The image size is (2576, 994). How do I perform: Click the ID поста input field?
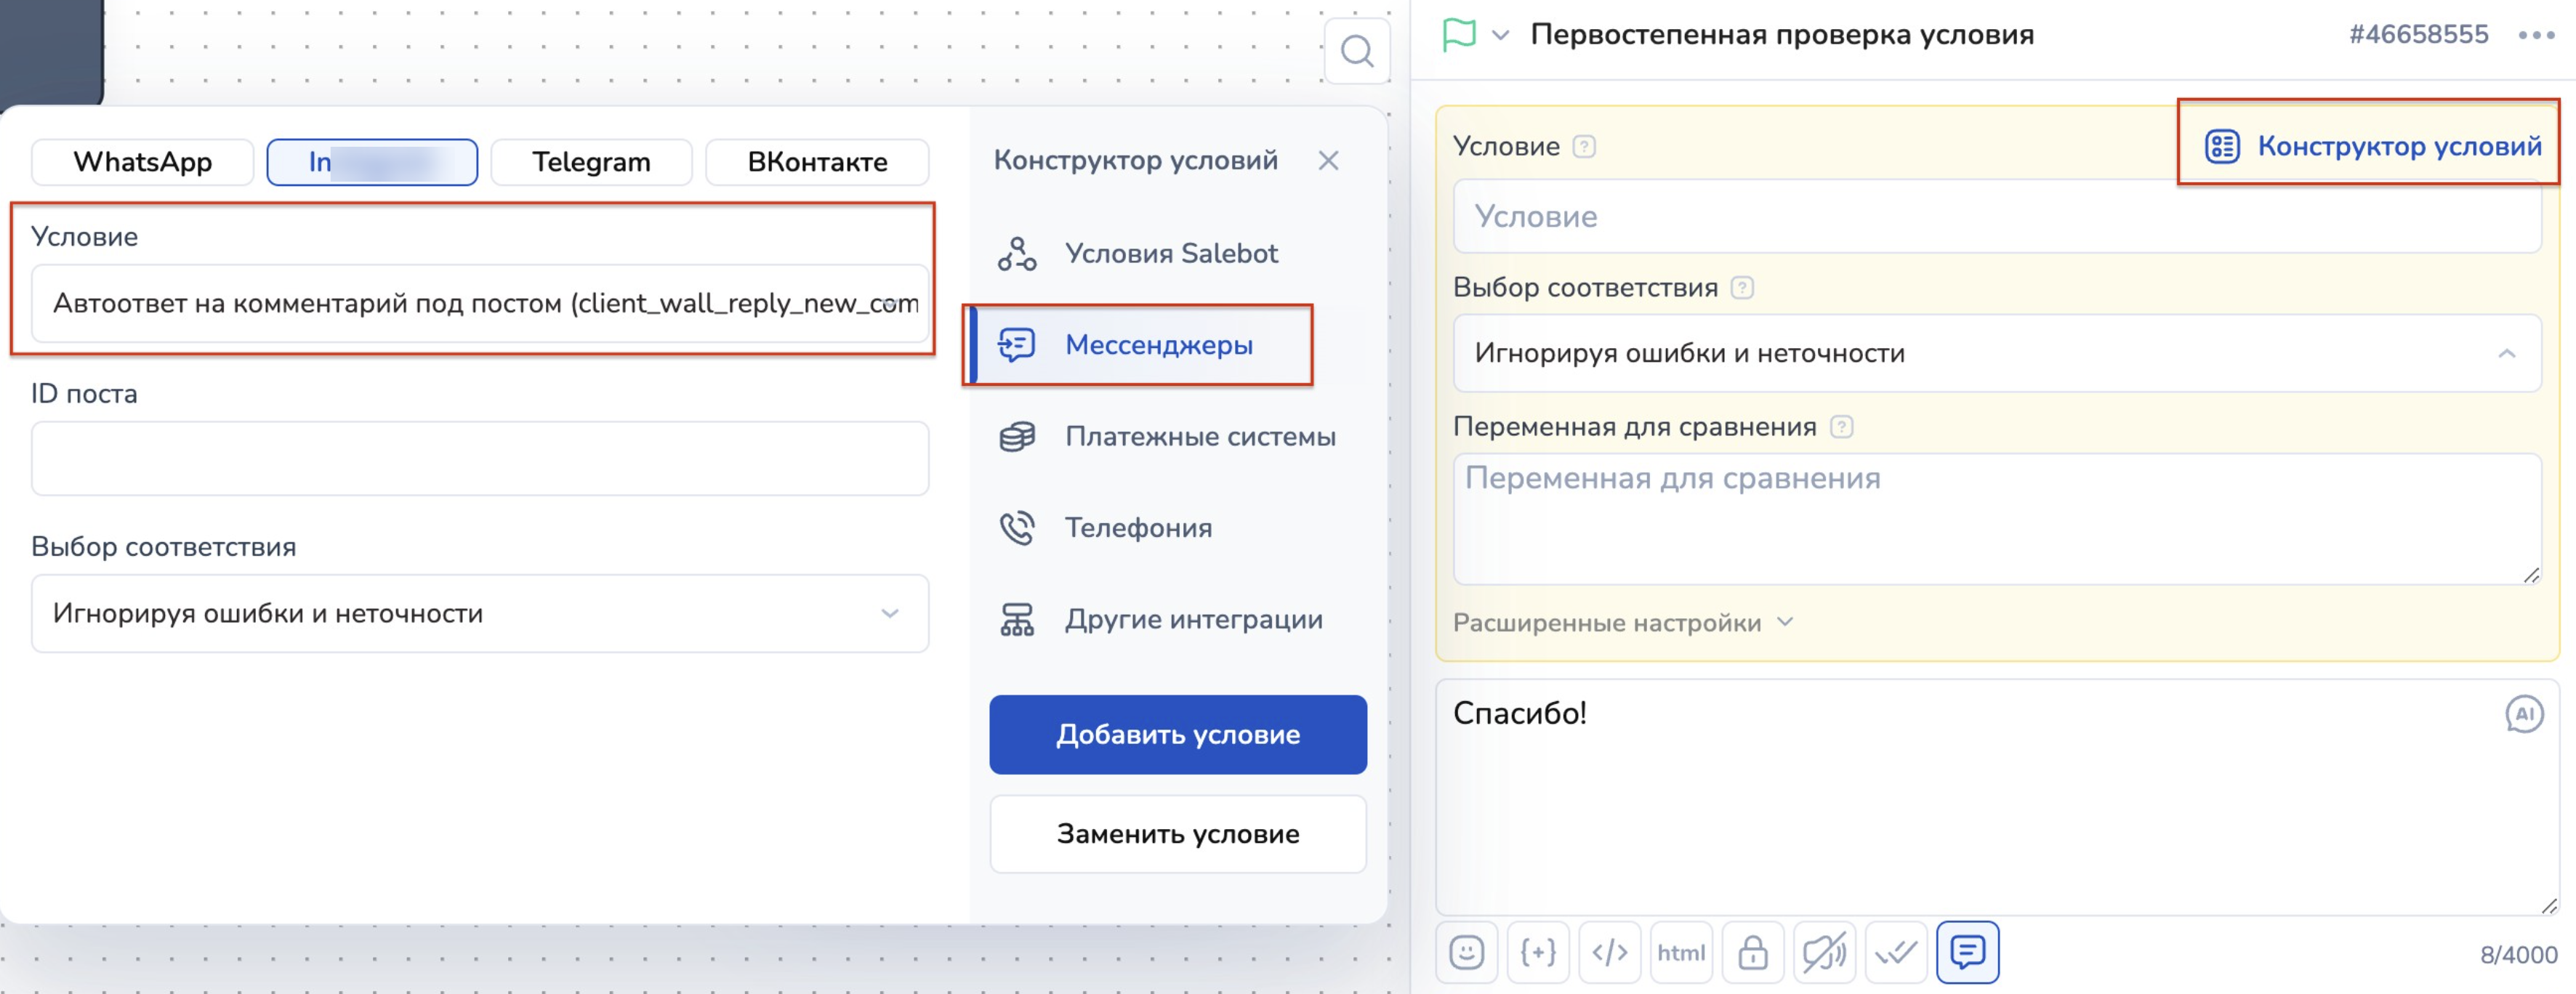(x=480, y=458)
